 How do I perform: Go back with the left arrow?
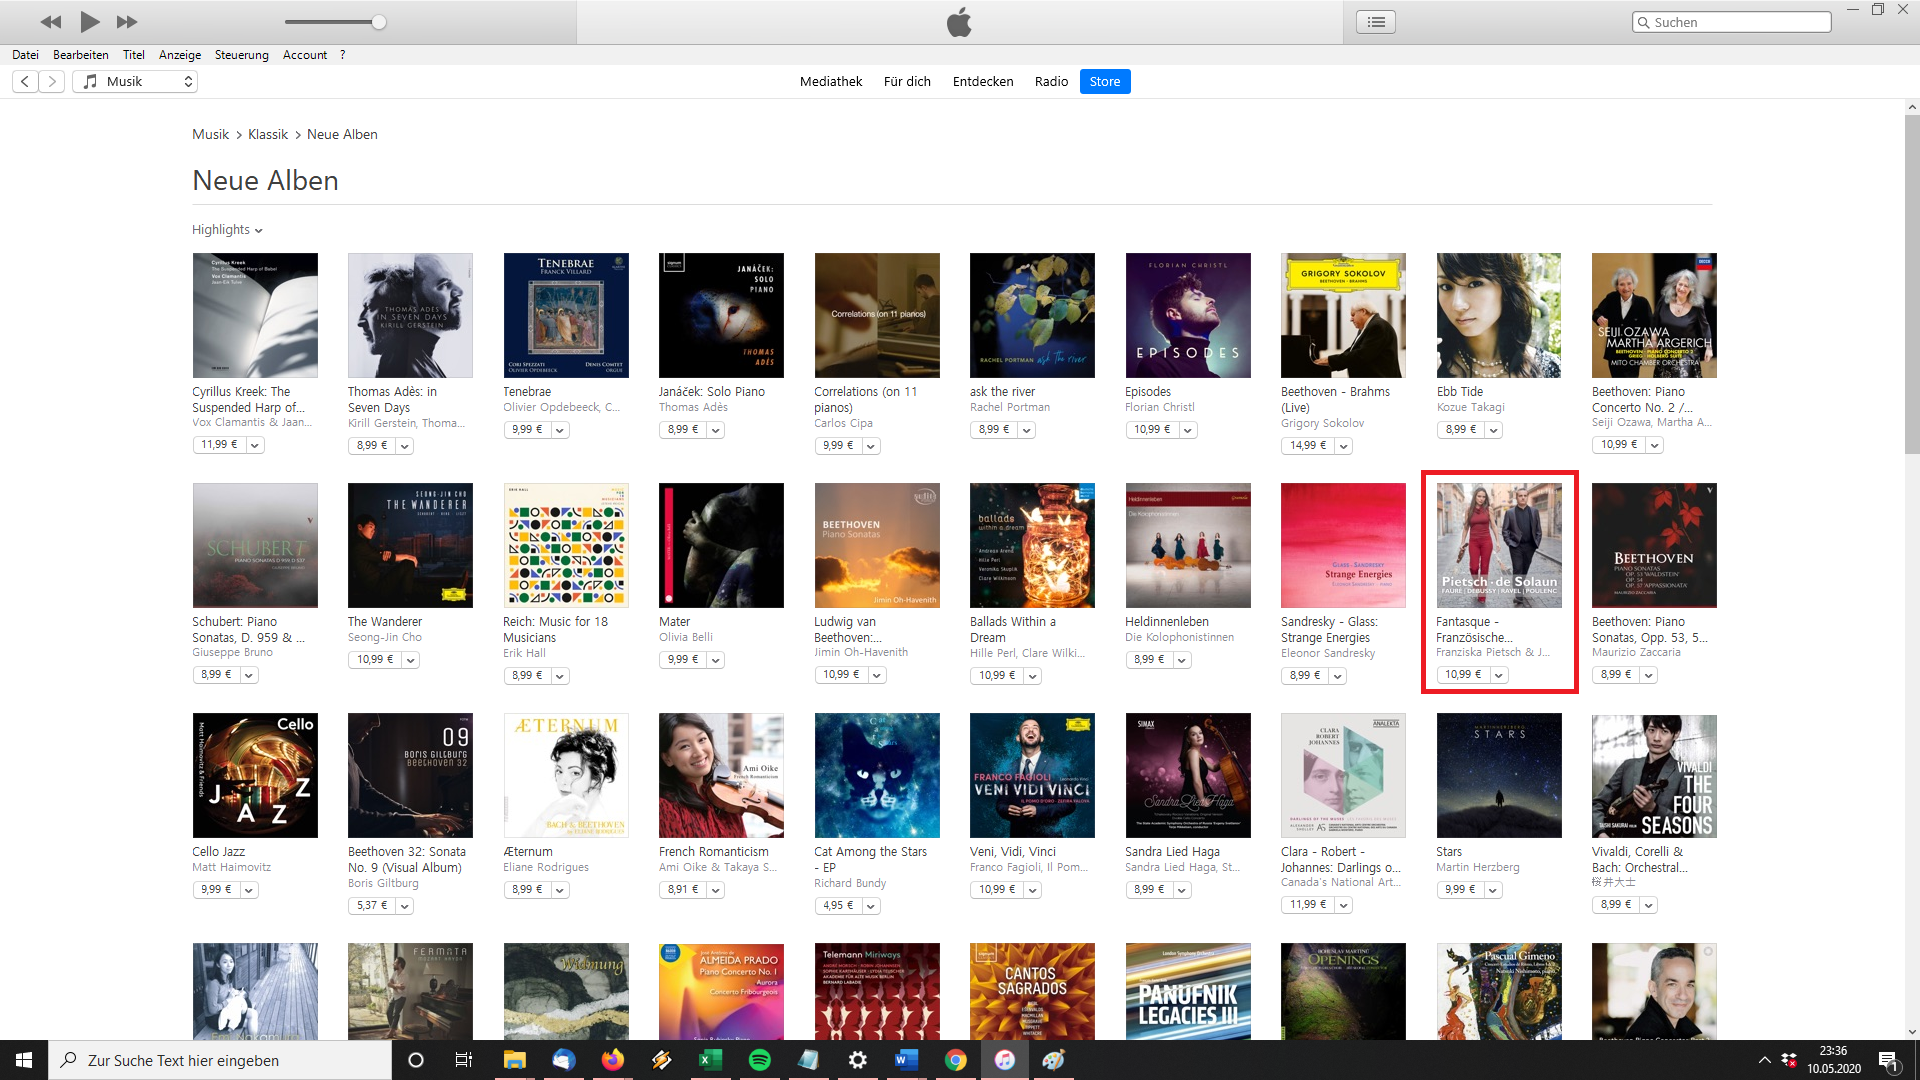point(25,82)
